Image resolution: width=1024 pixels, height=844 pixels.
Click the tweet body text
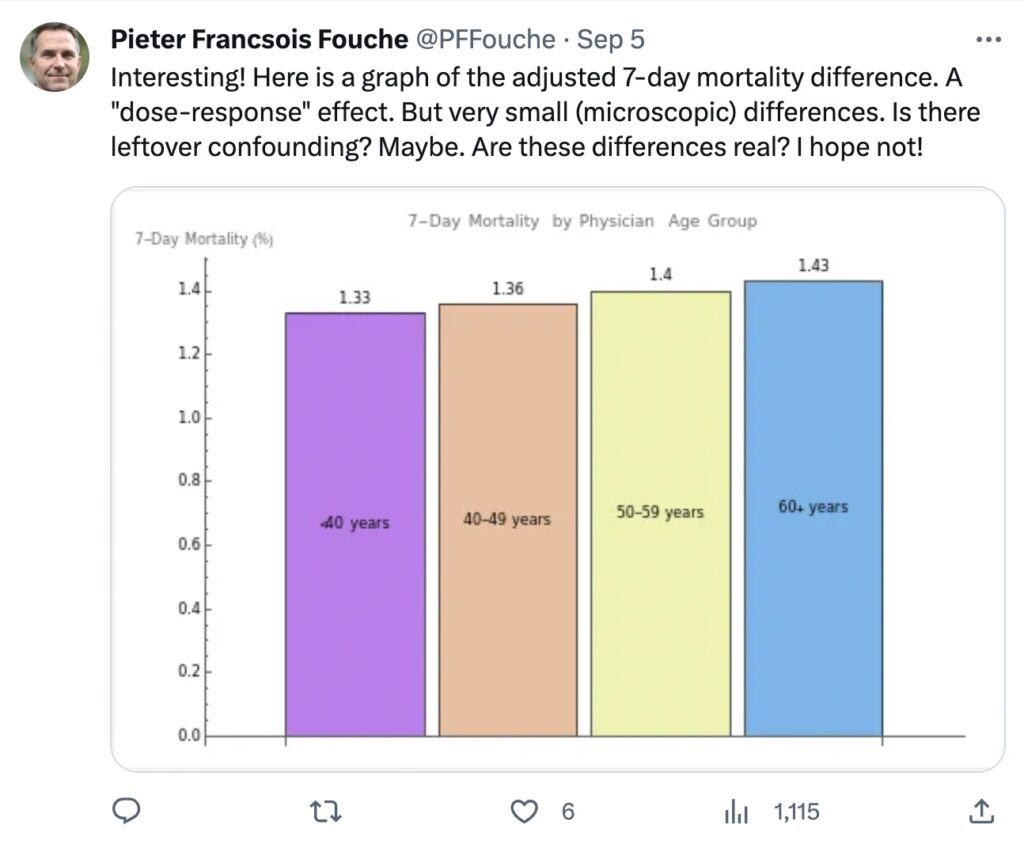pos(545,112)
